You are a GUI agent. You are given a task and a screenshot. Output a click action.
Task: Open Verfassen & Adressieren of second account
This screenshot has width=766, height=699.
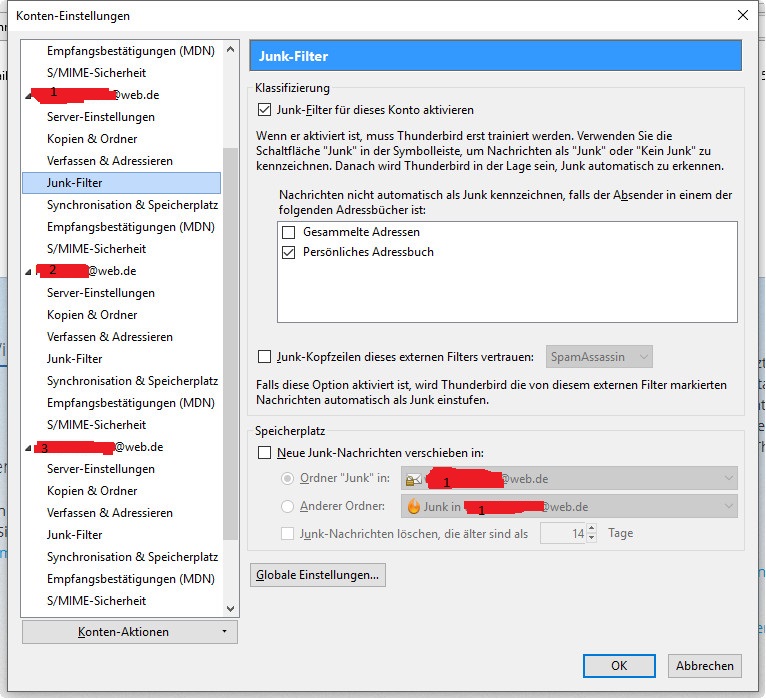click(109, 337)
